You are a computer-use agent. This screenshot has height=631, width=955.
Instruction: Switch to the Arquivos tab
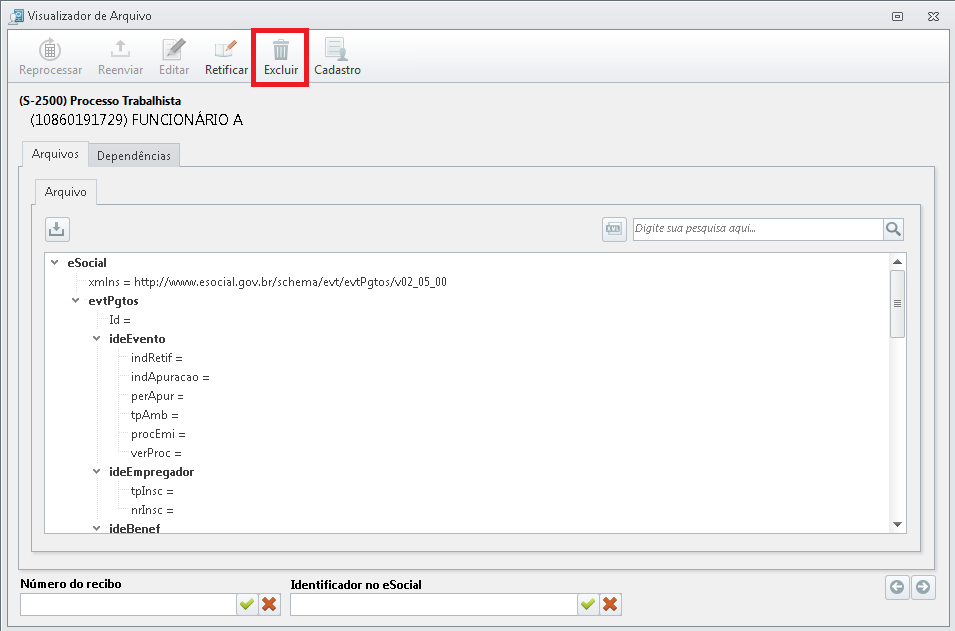pyautogui.click(x=55, y=154)
